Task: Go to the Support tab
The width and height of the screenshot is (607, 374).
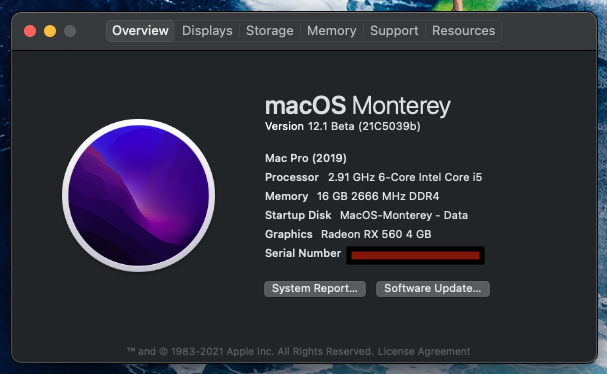Action: pos(394,31)
